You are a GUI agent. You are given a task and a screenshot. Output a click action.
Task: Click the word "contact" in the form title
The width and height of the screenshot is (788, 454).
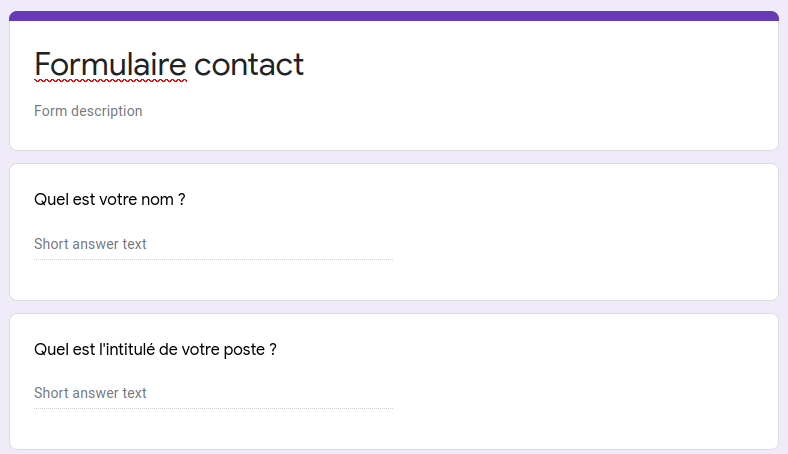(249, 65)
